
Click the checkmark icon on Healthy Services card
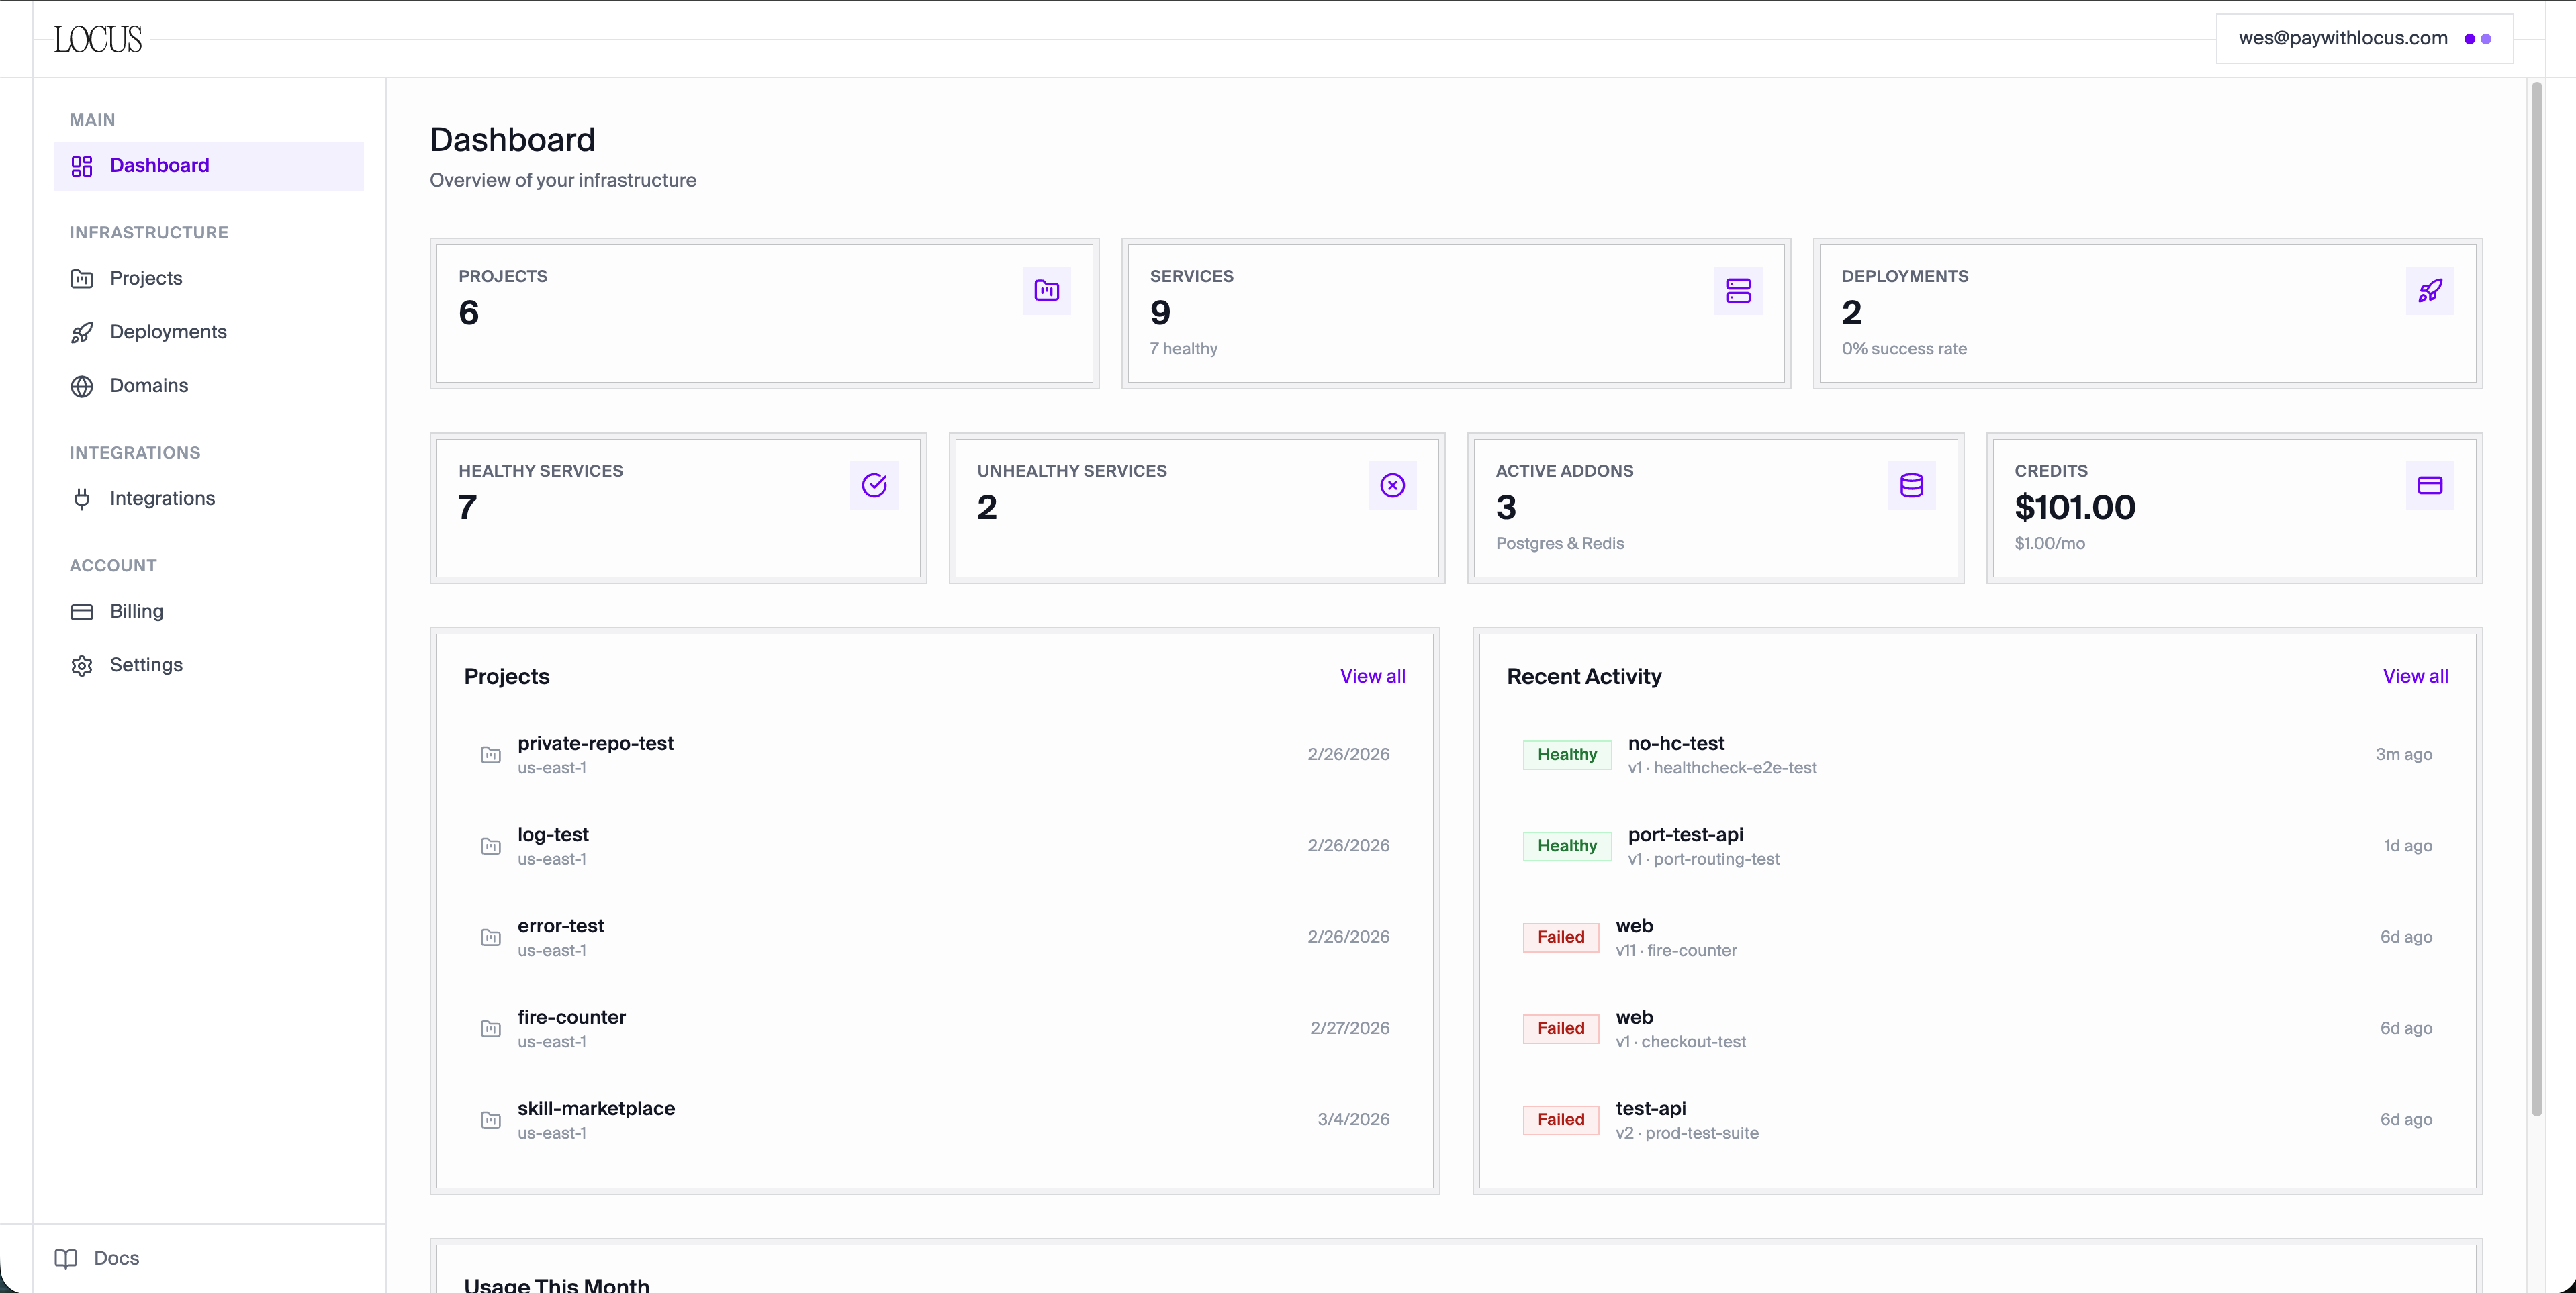(874, 485)
